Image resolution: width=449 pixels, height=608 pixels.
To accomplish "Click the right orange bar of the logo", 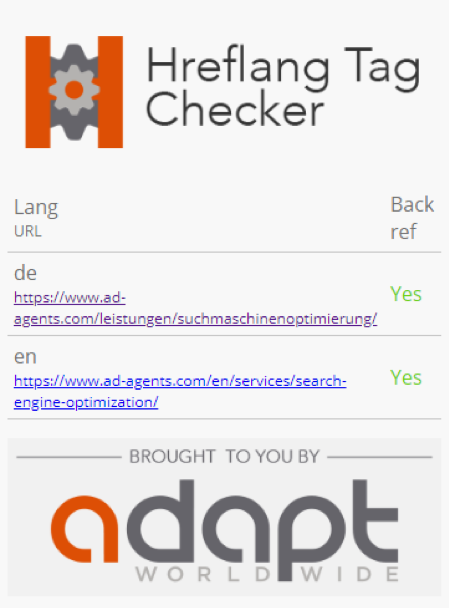I will point(111,92).
